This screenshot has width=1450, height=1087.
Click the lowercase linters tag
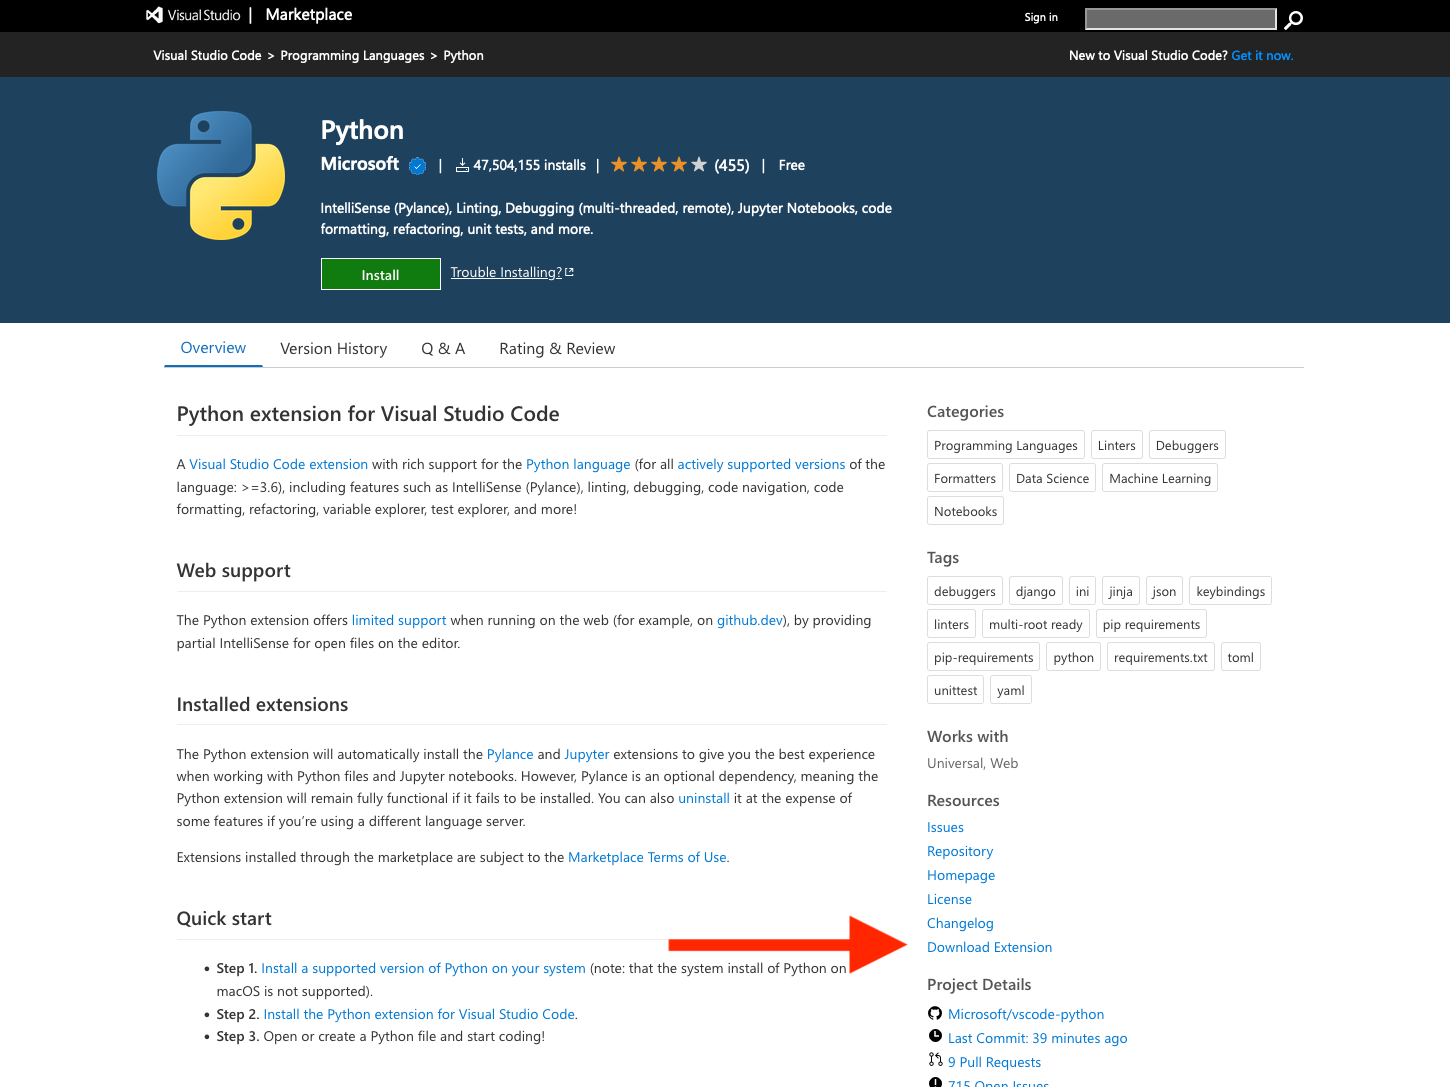coord(951,624)
